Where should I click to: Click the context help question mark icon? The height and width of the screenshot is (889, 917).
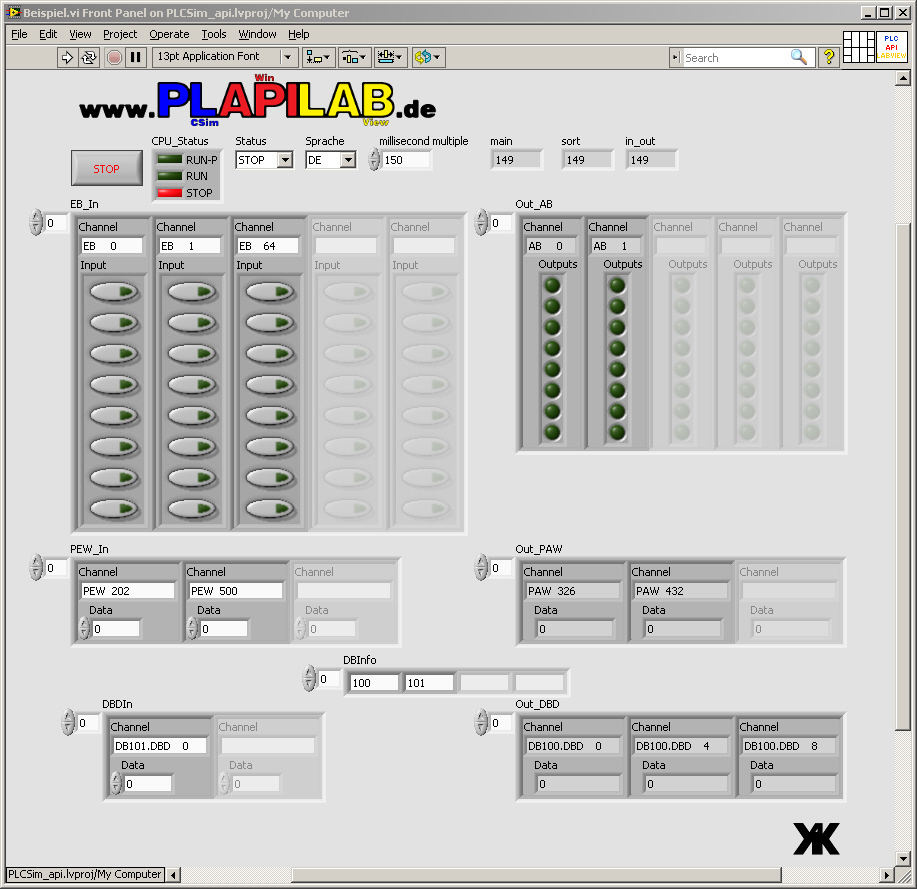(x=828, y=57)
